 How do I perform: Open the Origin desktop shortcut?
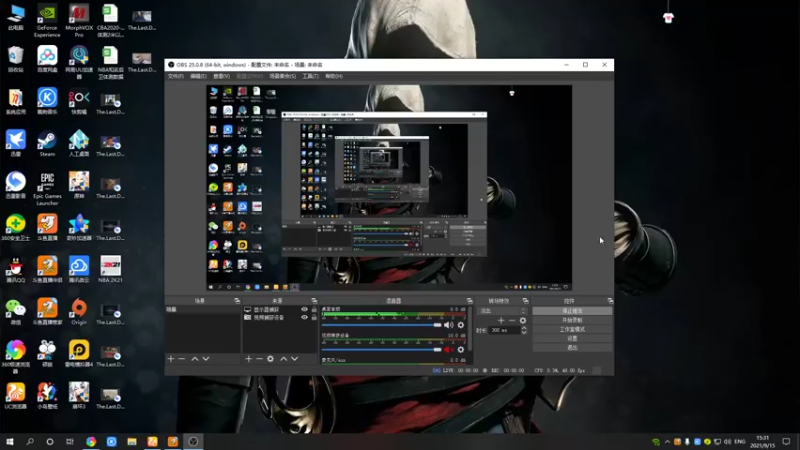pos(79,312)
